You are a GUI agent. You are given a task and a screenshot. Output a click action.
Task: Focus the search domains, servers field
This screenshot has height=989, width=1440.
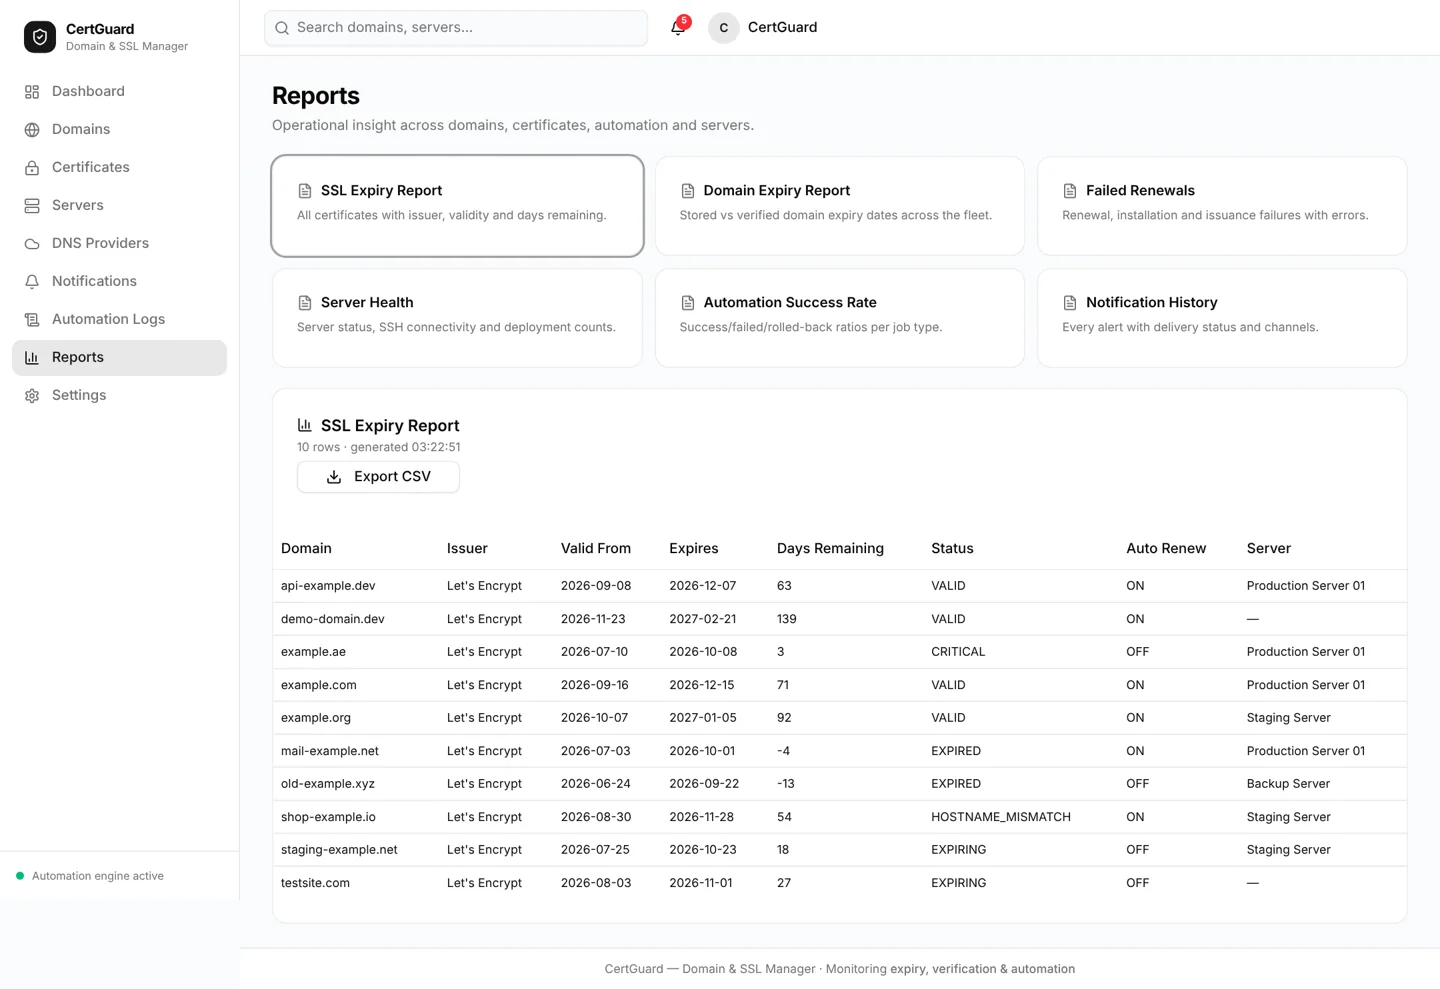[456, 28]
